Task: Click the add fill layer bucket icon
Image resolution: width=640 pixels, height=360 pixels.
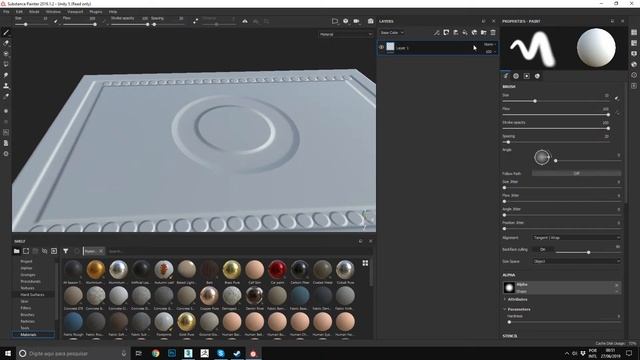Action: (465, 32)
